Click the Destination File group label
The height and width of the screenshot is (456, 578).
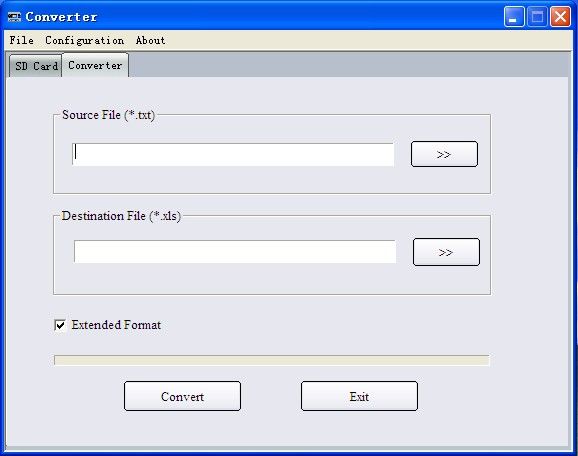tap(121, 216)
